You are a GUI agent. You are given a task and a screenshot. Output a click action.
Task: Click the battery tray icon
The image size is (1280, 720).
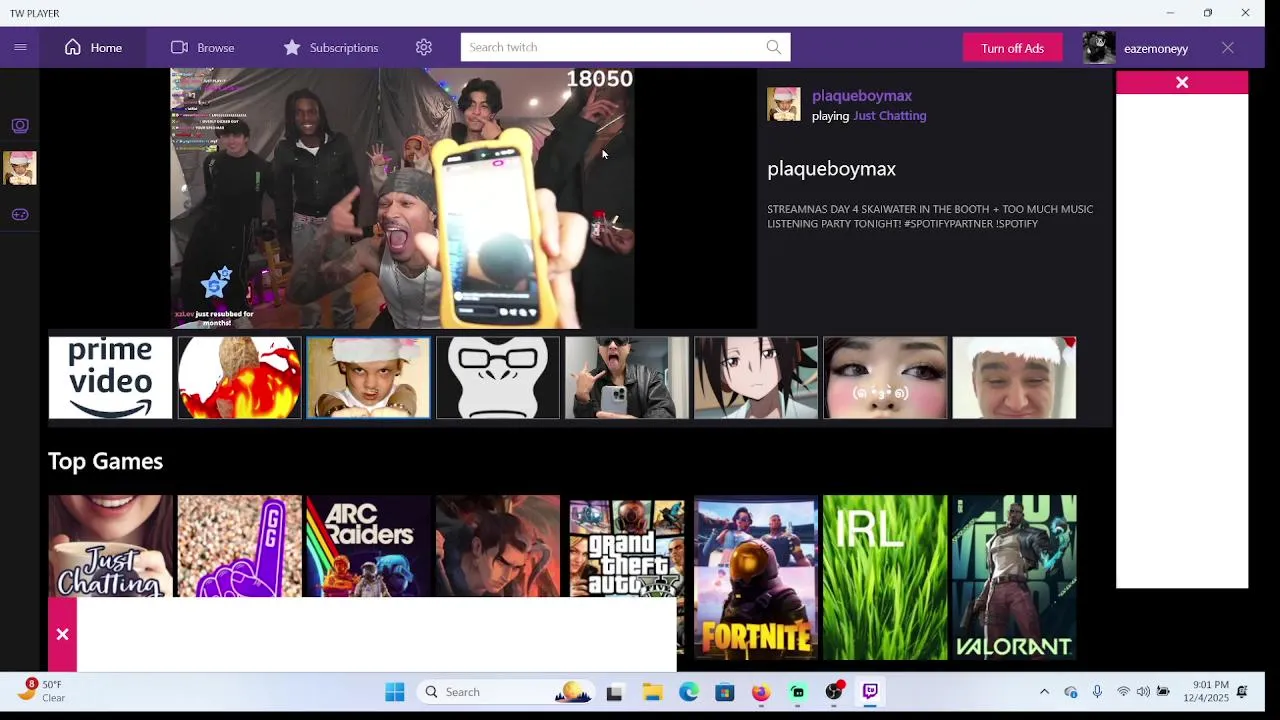[1163, 692]
